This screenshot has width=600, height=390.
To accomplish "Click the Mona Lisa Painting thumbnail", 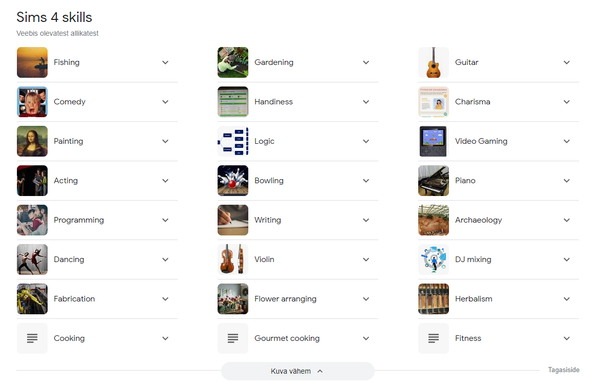I will 32,141.
